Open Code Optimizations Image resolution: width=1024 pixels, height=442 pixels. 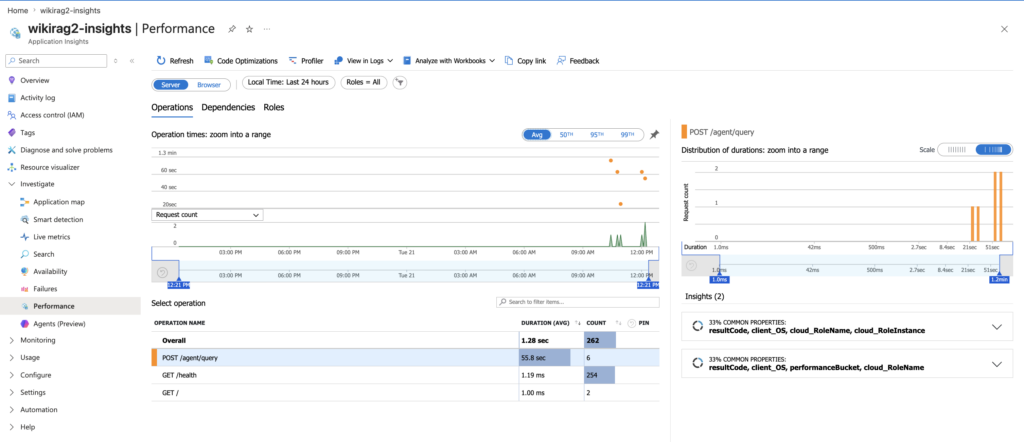pos(241,61)
